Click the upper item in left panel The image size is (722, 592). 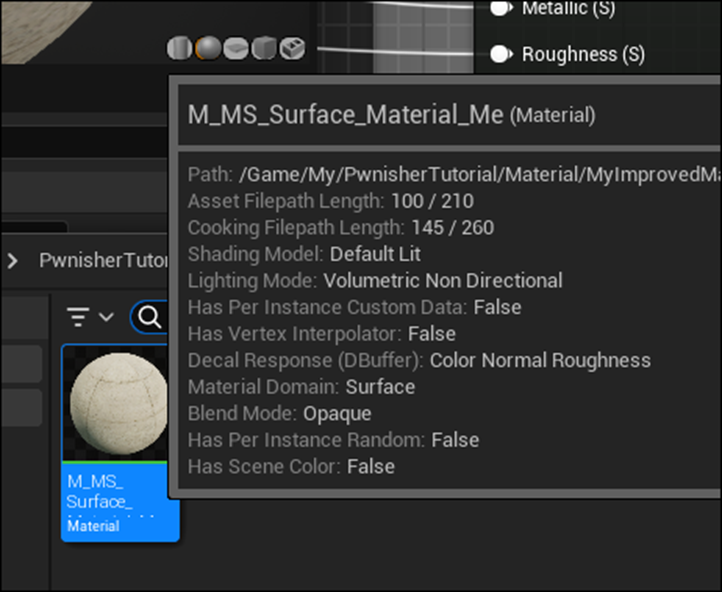tap(20, 363)
